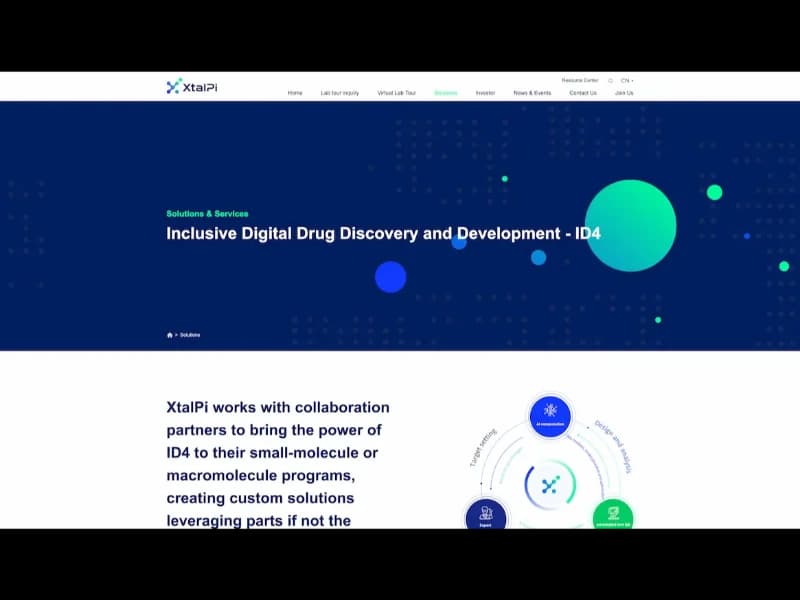Click the home icon in the breadcrumb
This screenshot has height=600, width=800.
pos(170,335)
